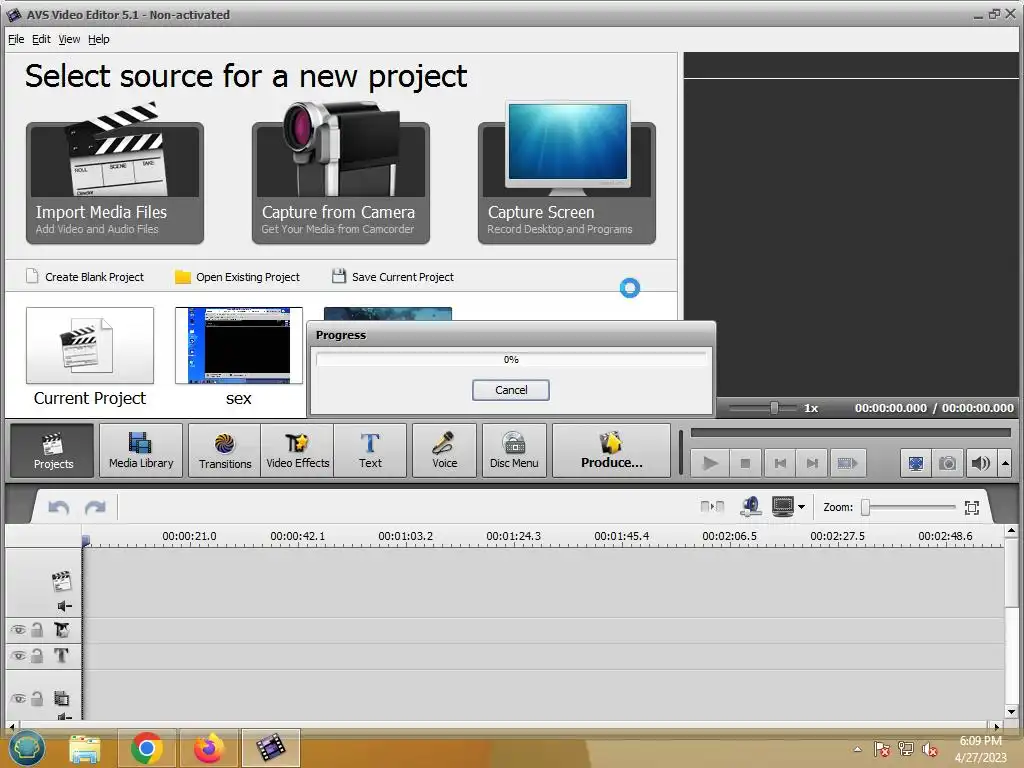Click the preview Play button
This screenshot has width=1024, height=768.
click(x=710, y=464)
